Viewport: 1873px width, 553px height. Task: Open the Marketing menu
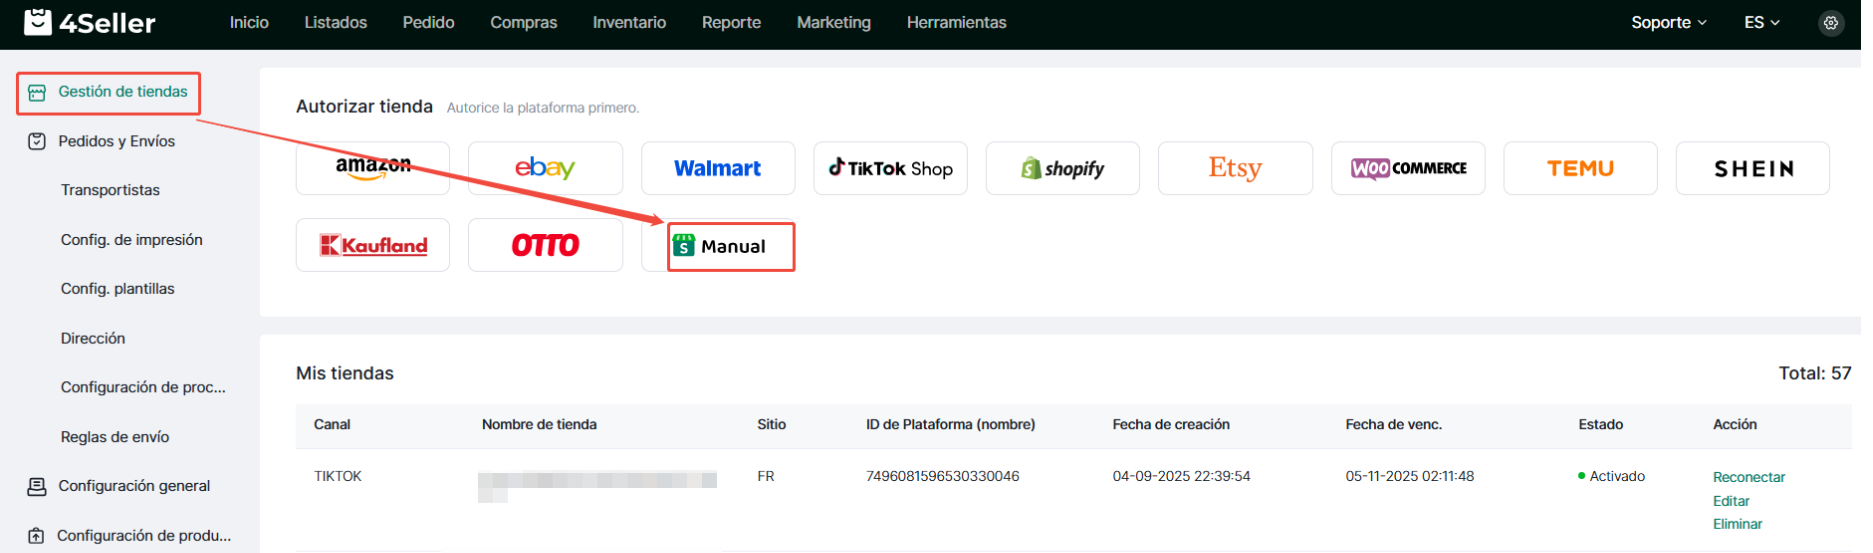834,22
